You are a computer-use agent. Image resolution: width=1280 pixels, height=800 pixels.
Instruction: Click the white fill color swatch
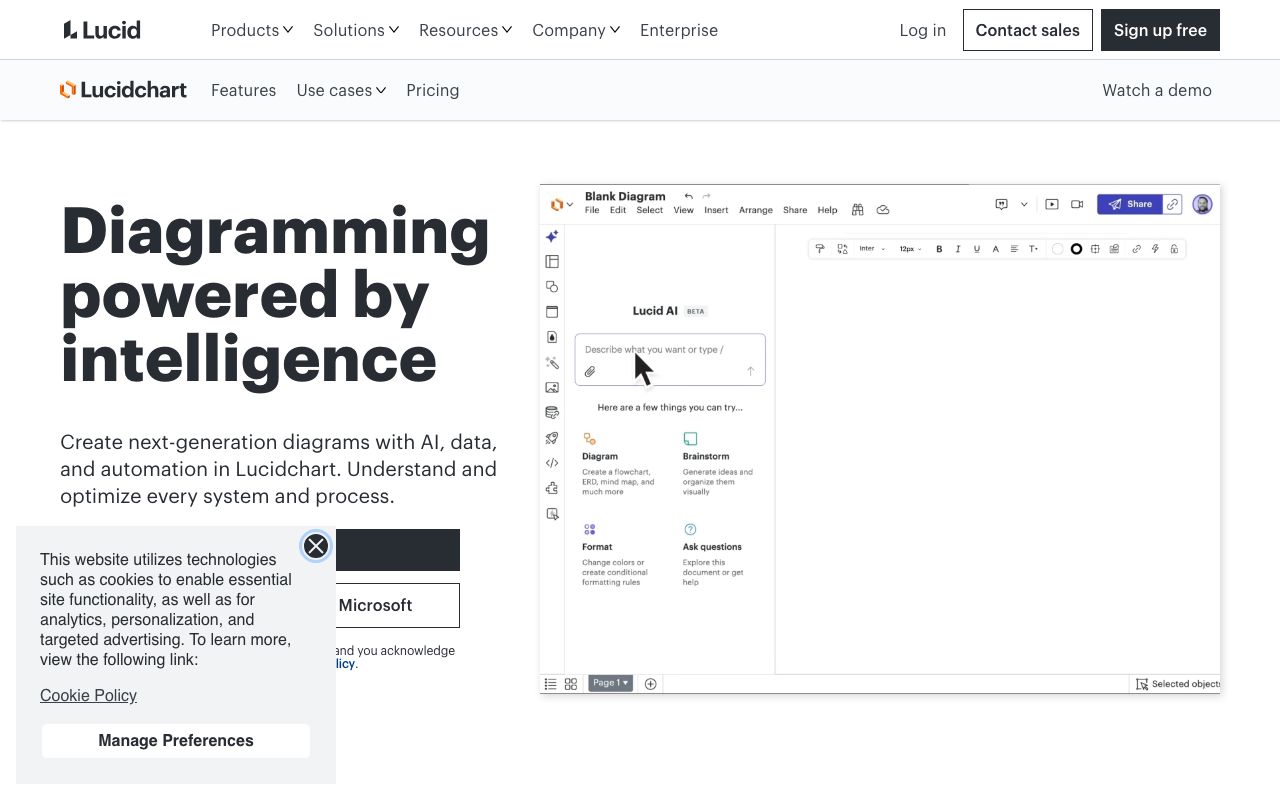click(1057, 249)
